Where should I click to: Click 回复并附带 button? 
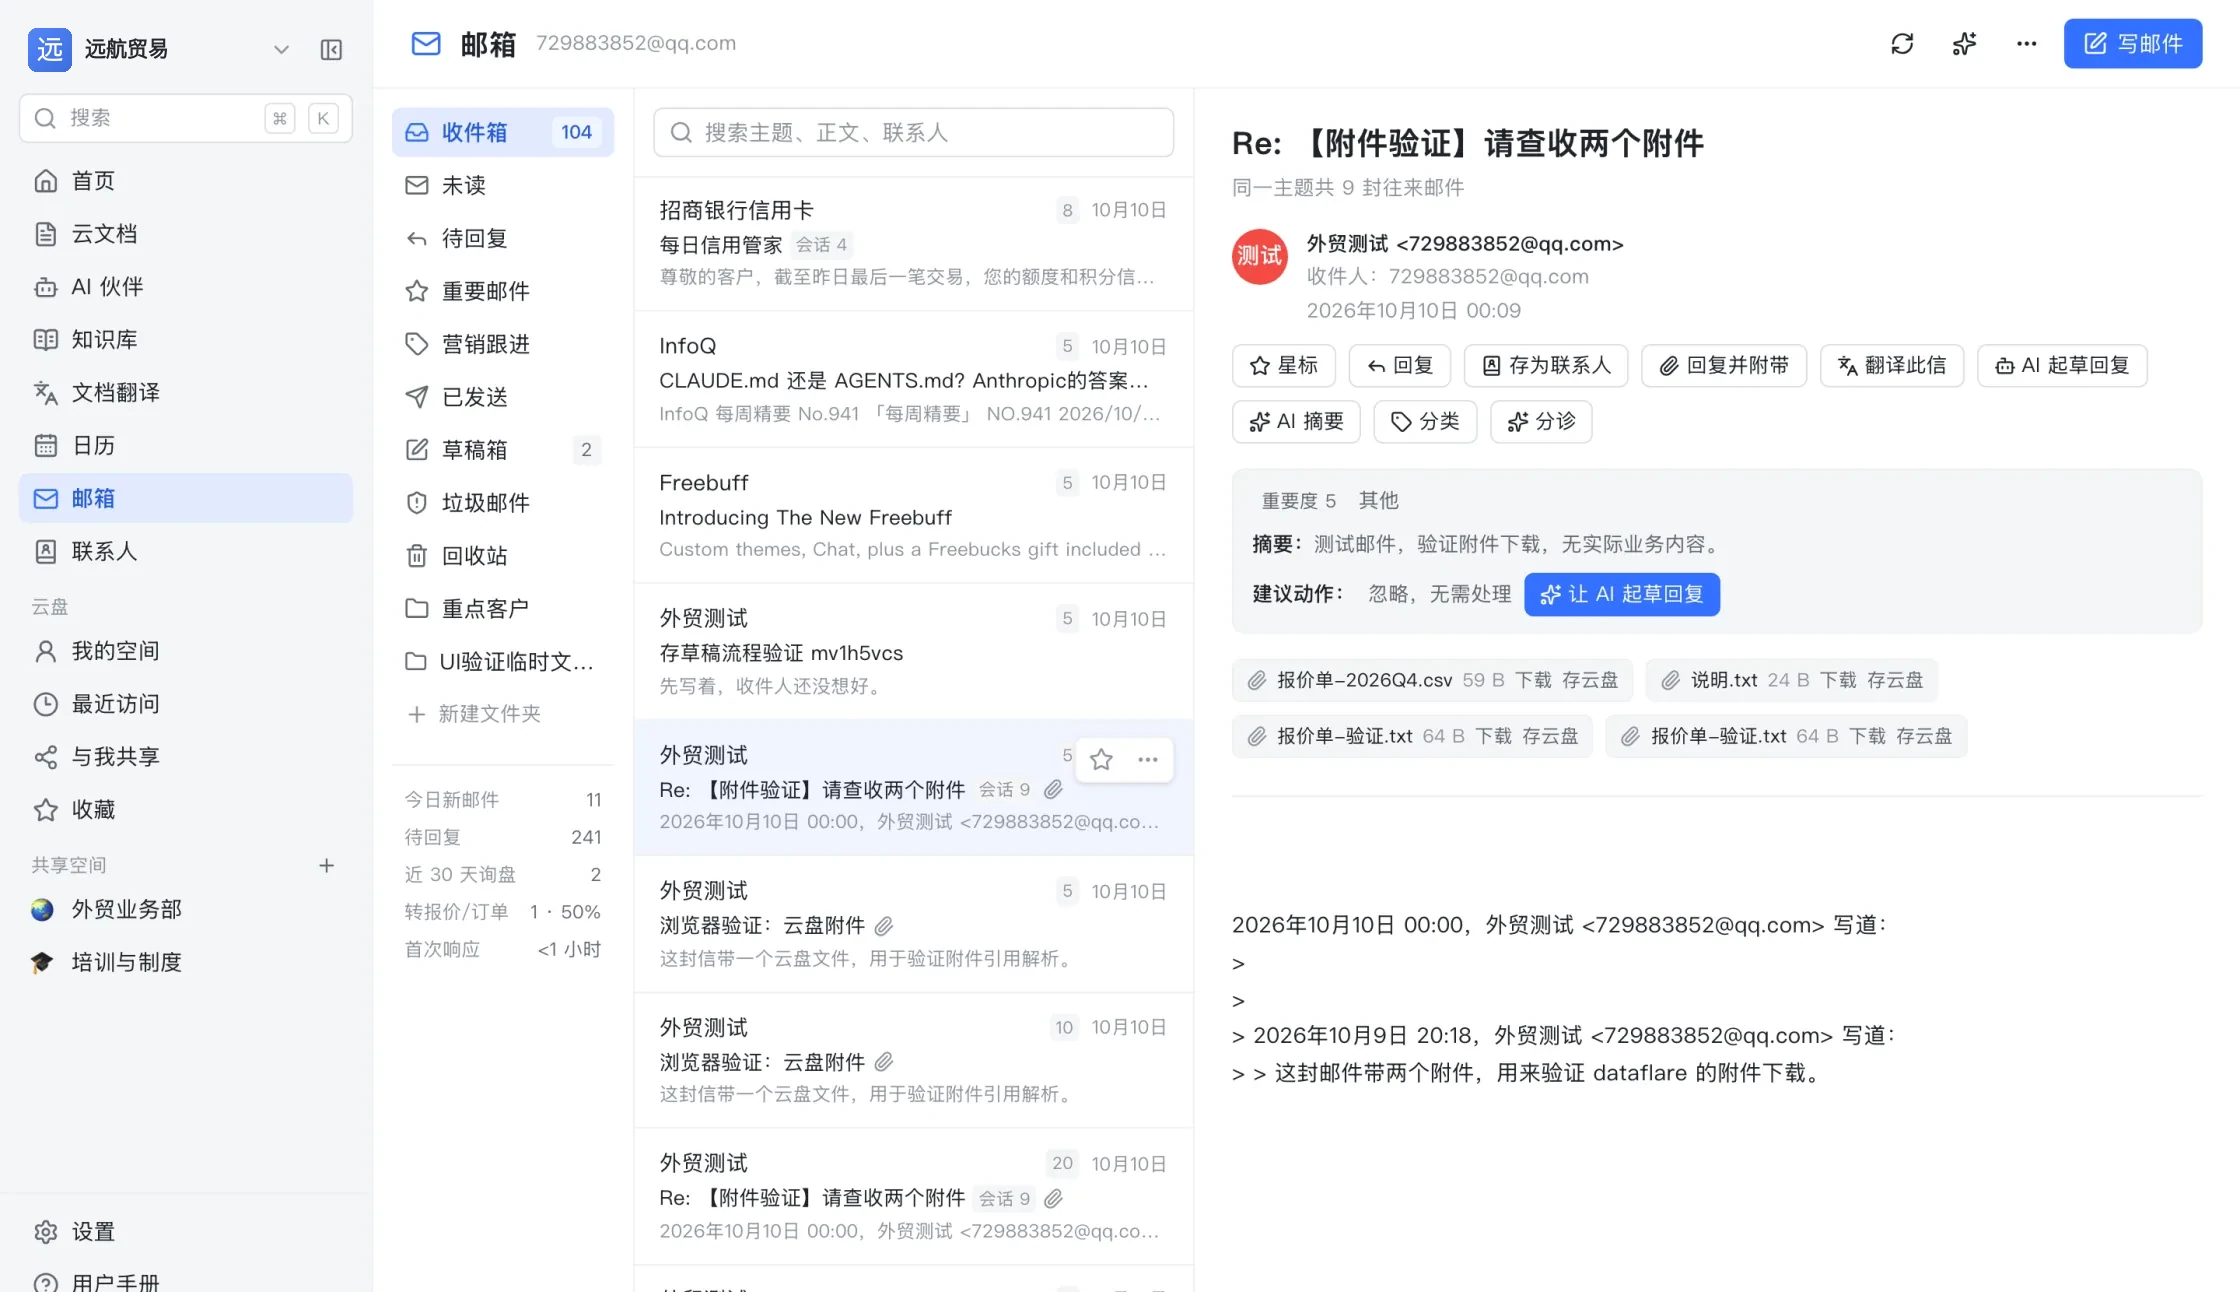[x=1724, y=366]
